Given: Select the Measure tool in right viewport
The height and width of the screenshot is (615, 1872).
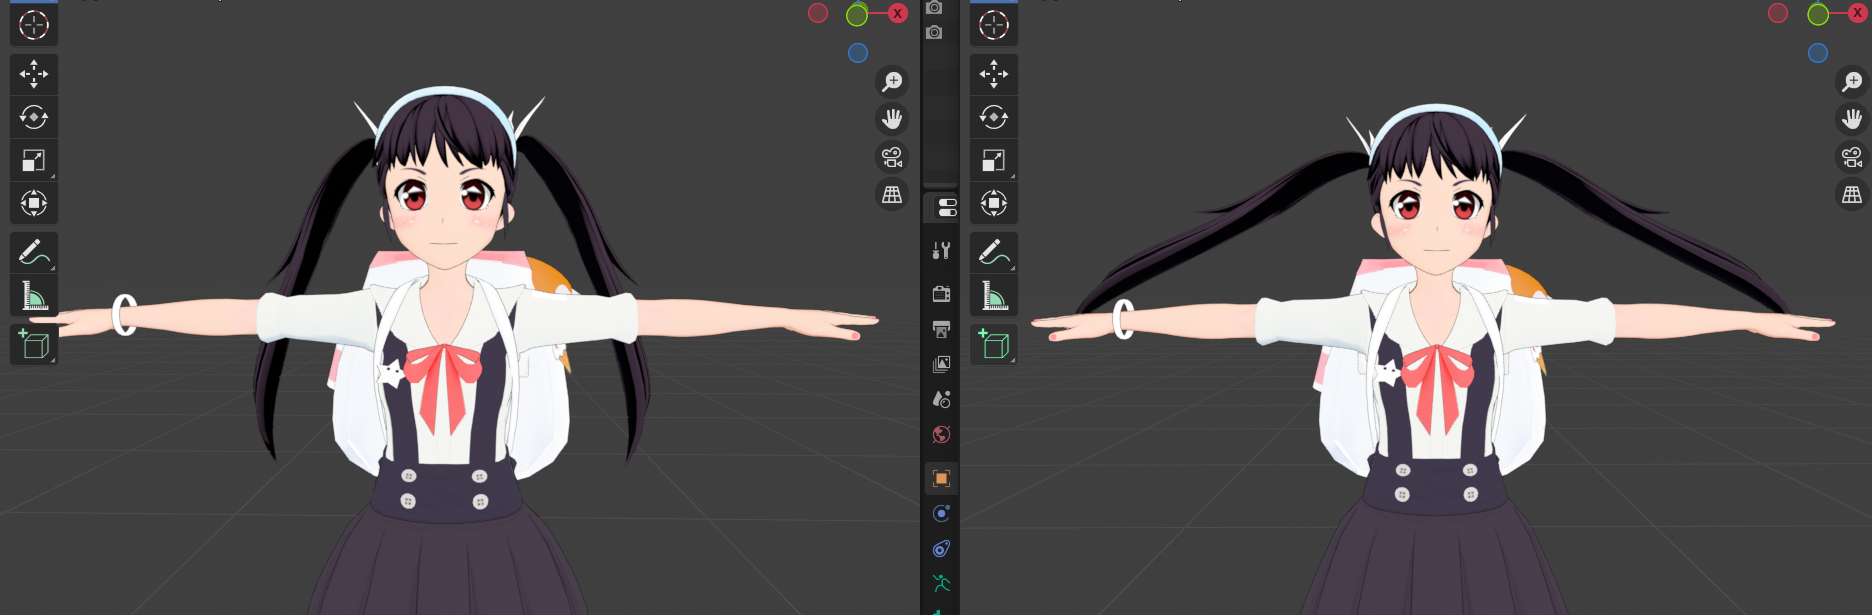Looking at the screenshot, I should pyautogui.click(x=994, y=296).
